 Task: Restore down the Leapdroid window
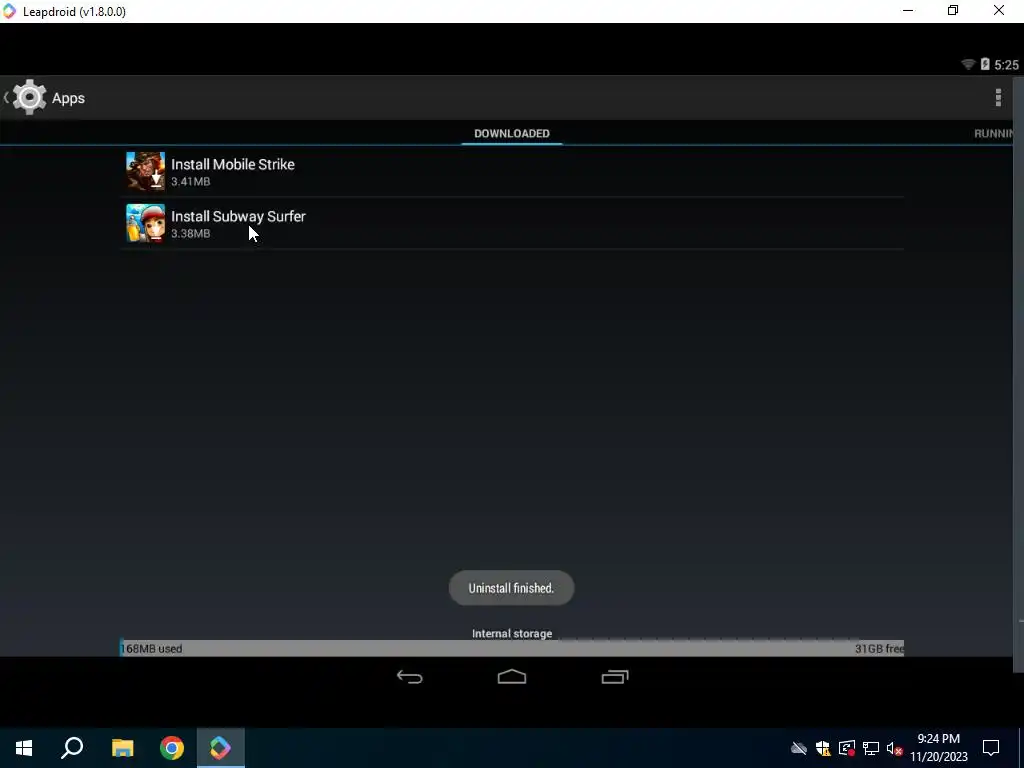click(x=953, y=11)
